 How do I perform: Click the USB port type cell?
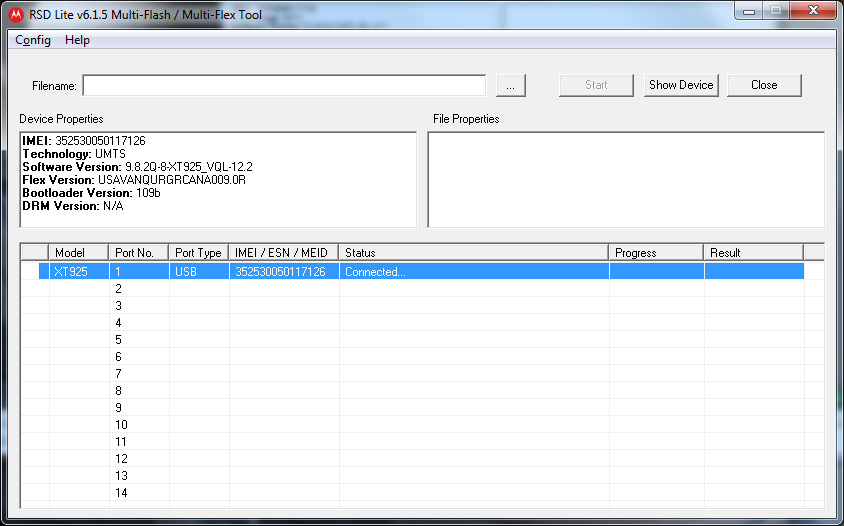[199, 271]
